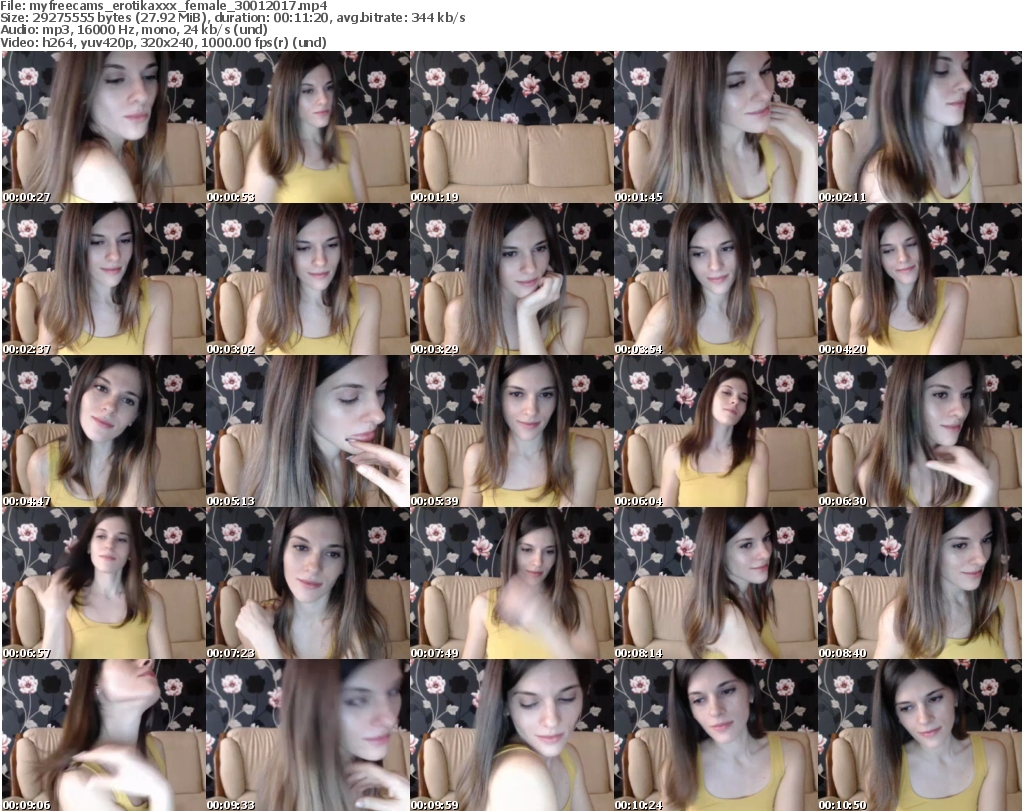
Task: Select the thumbnail stamped 00:10:24
Action: (x=716, y=735)
